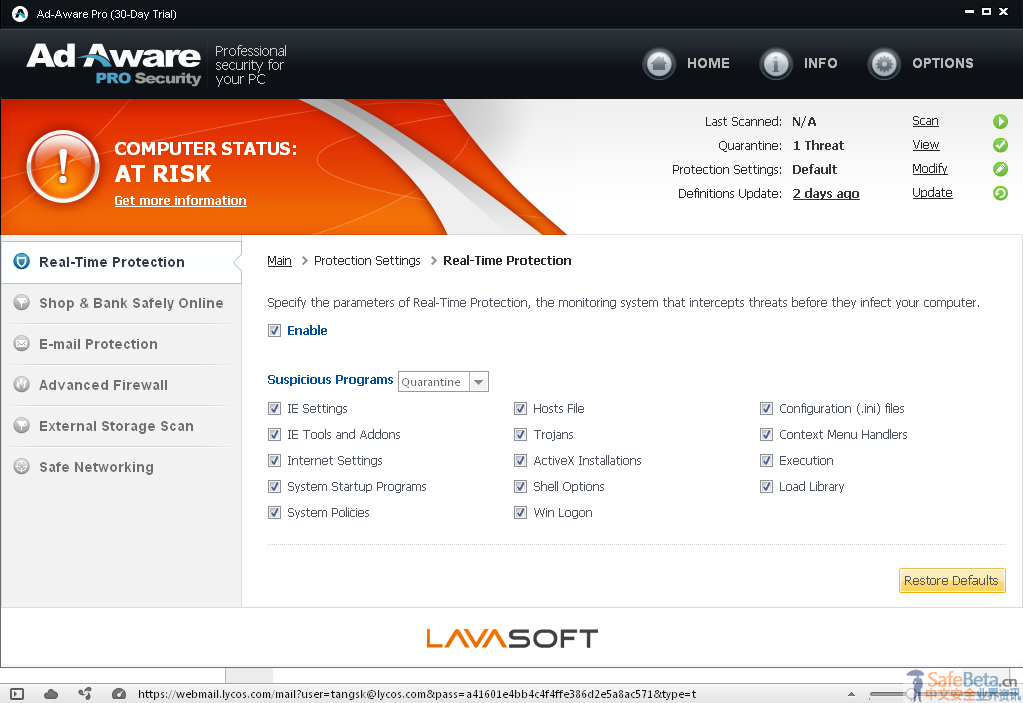Screen dimensions: 1023x703
Task: Click the orange At Risk warning icon
Action: 63,166
